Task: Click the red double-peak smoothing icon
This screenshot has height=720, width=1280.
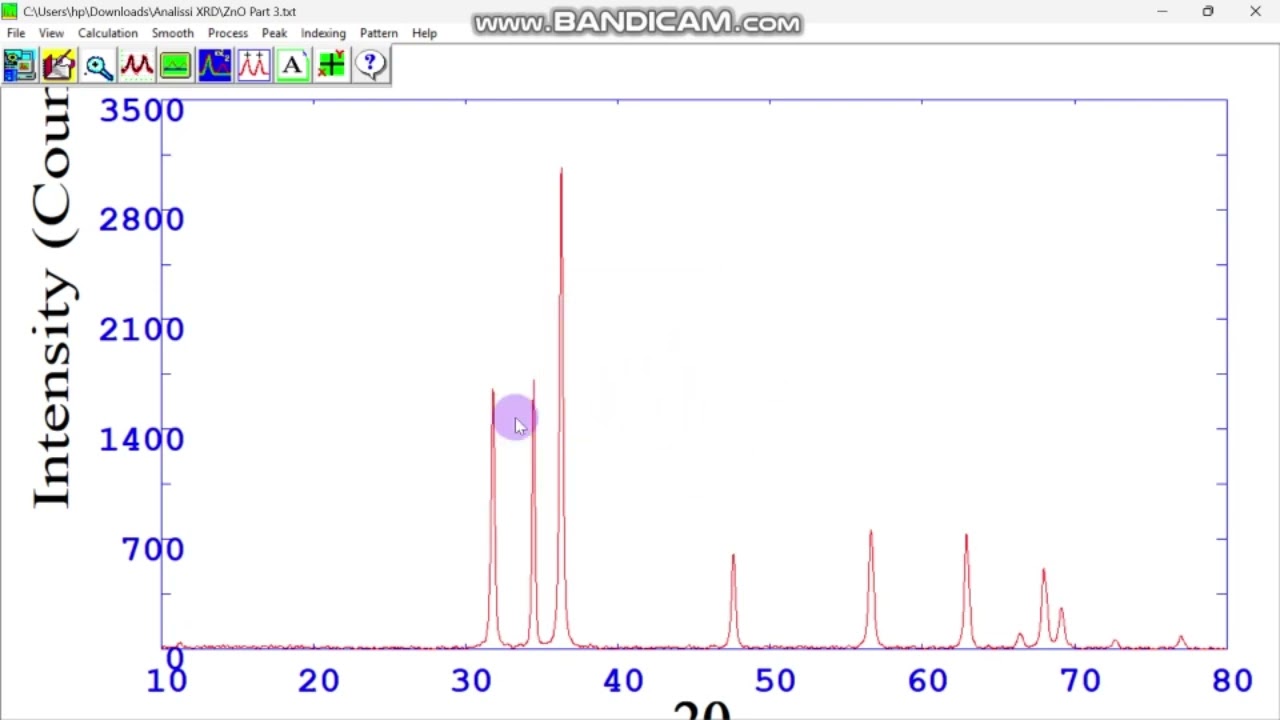Action: (x=137, y=66)
